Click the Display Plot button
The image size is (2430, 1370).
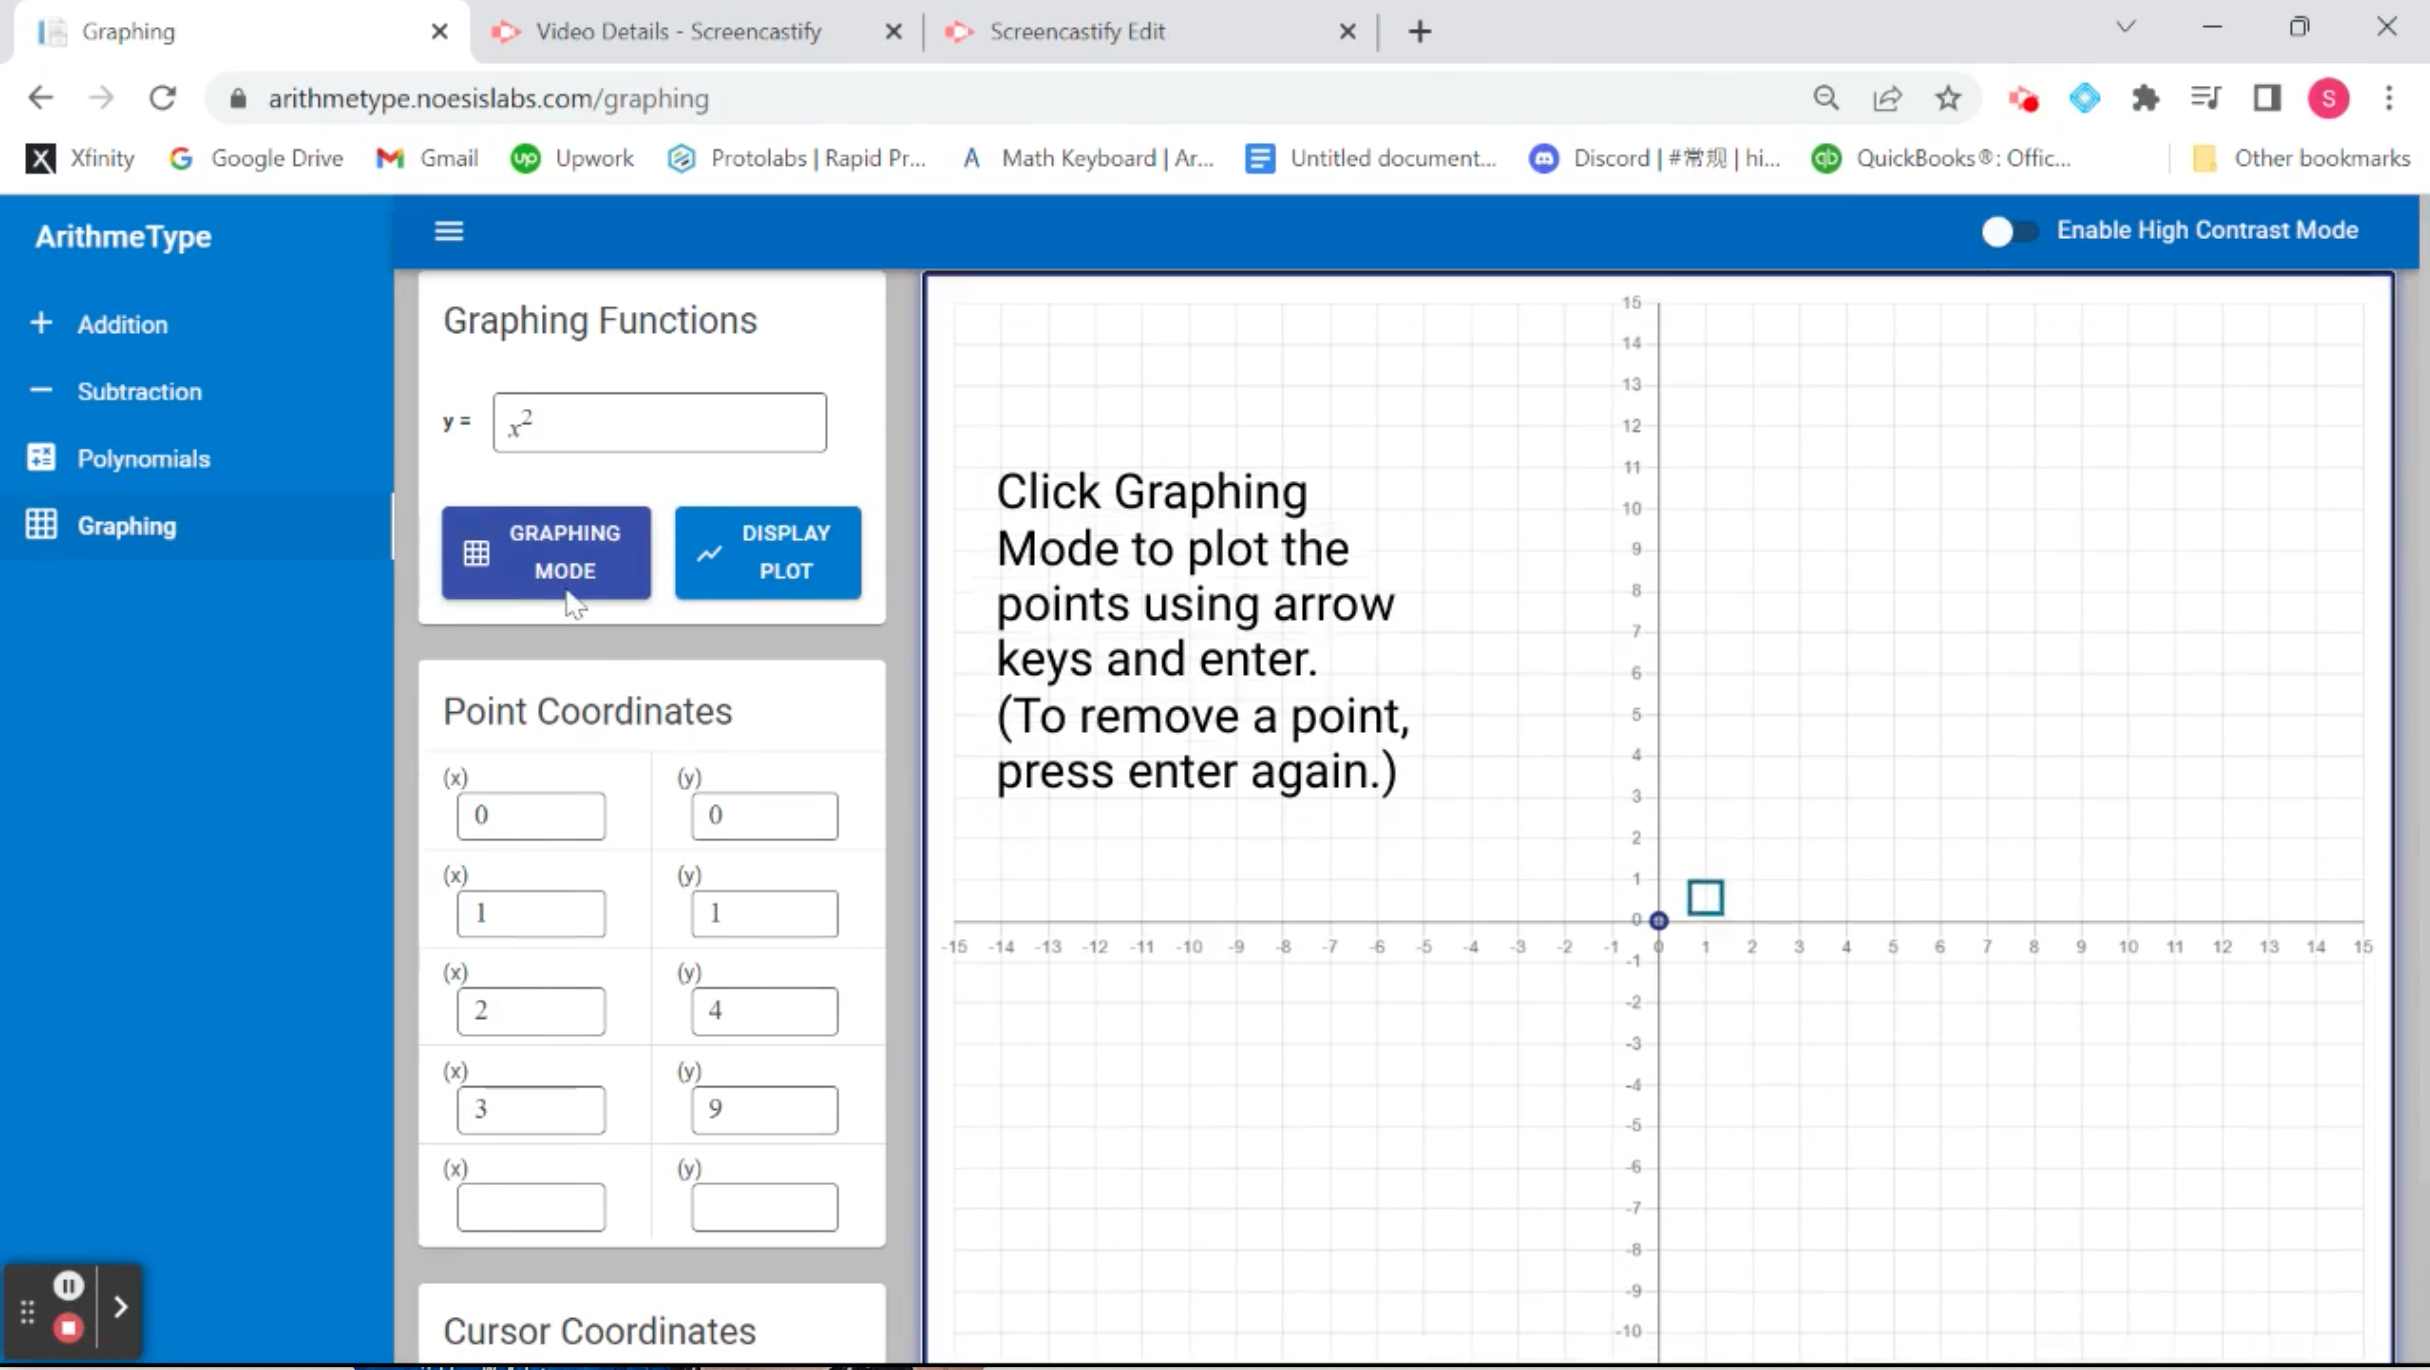coord(768,551)
